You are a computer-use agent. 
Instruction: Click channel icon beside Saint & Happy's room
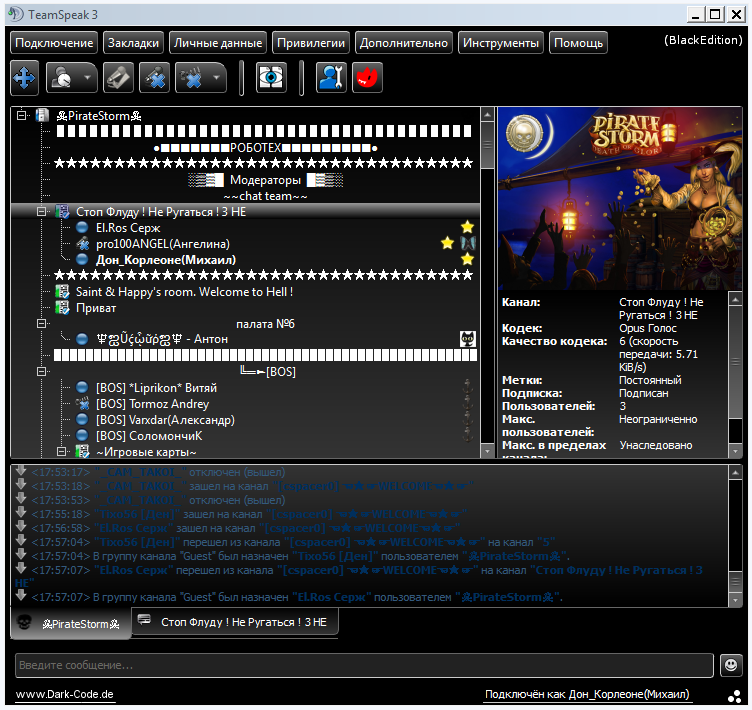click(62, 292)
